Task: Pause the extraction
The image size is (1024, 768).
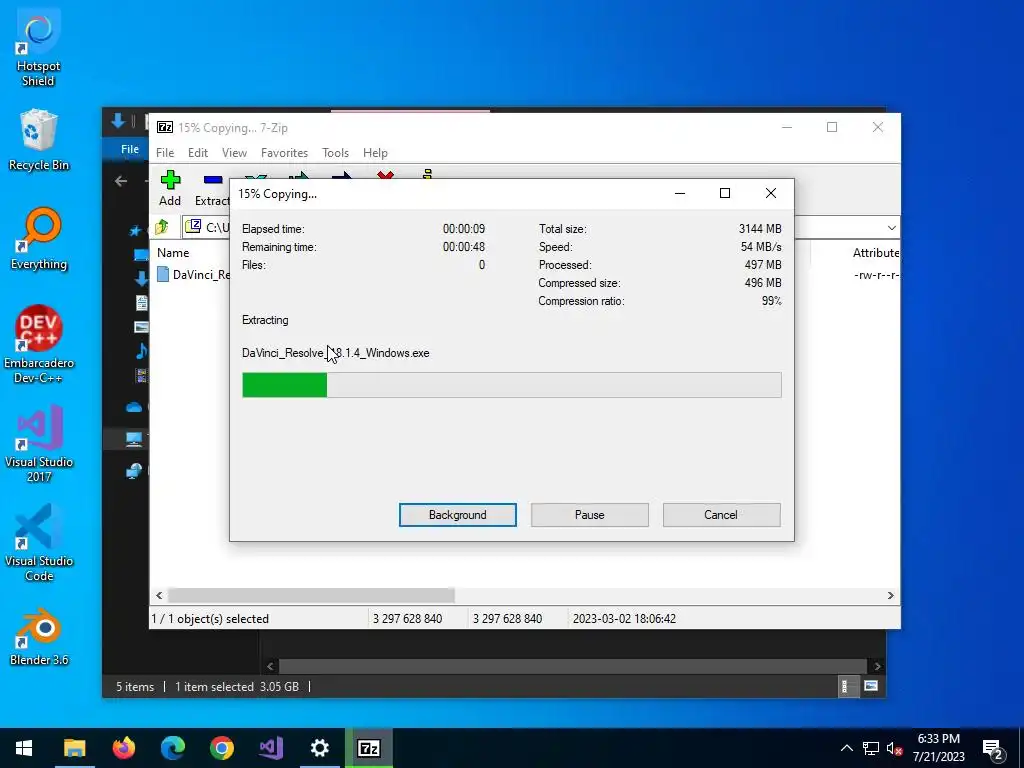Action: click(x=590, y=515)
